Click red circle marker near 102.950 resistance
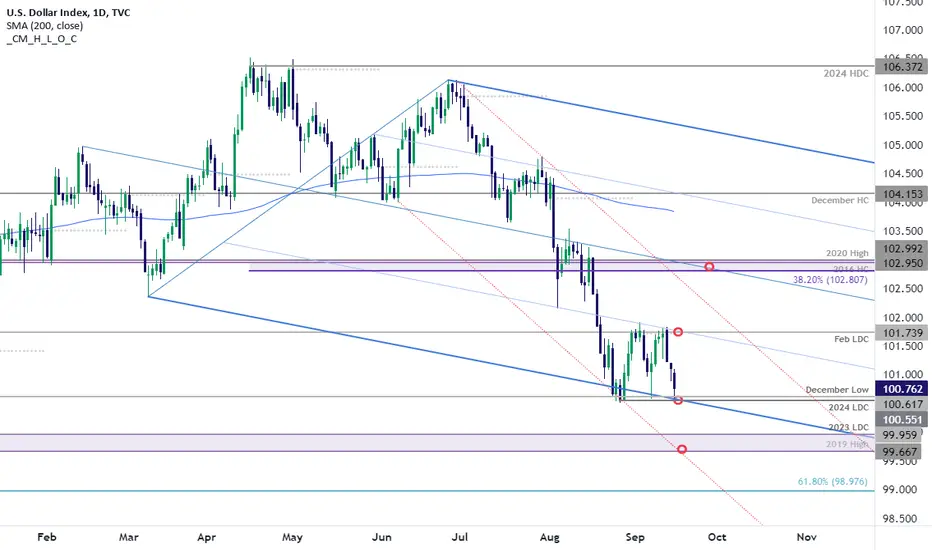The image size is (932, 550). pos(709,266)
